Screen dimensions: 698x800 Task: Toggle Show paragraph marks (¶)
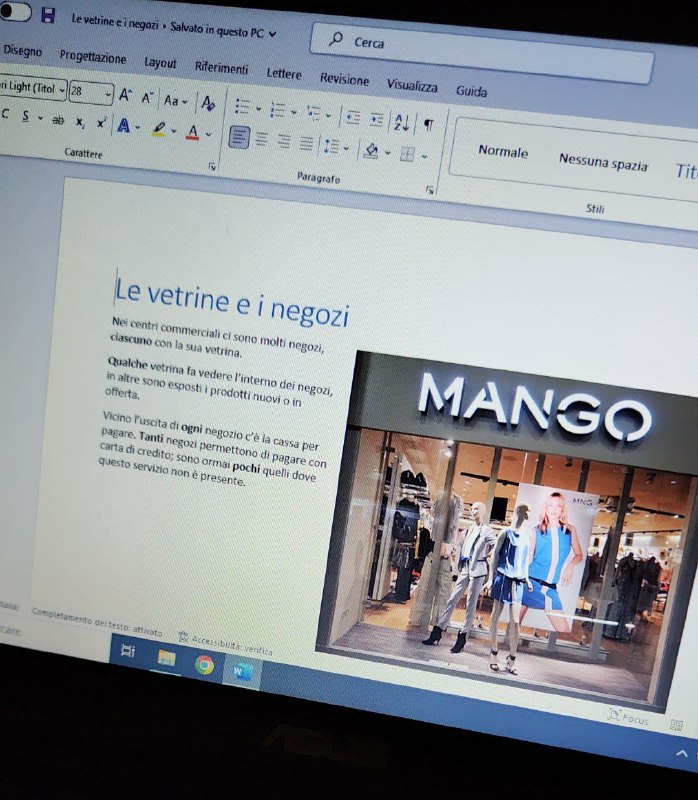(x=429, y=124)
